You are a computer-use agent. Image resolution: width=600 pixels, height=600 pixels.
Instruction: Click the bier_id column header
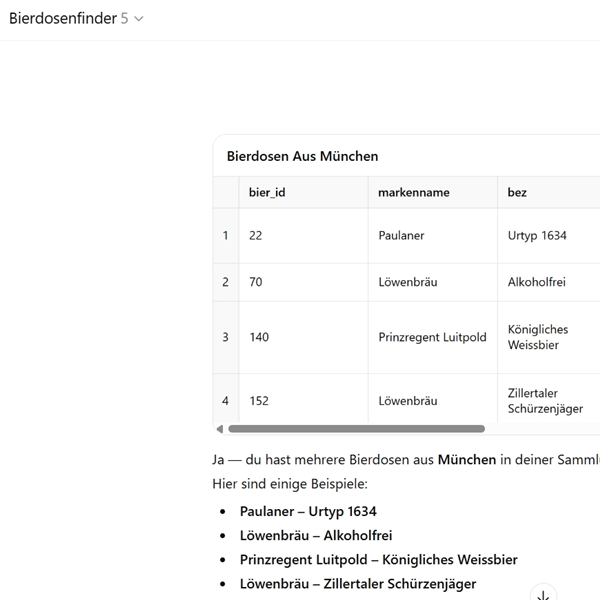pos(267,192)
